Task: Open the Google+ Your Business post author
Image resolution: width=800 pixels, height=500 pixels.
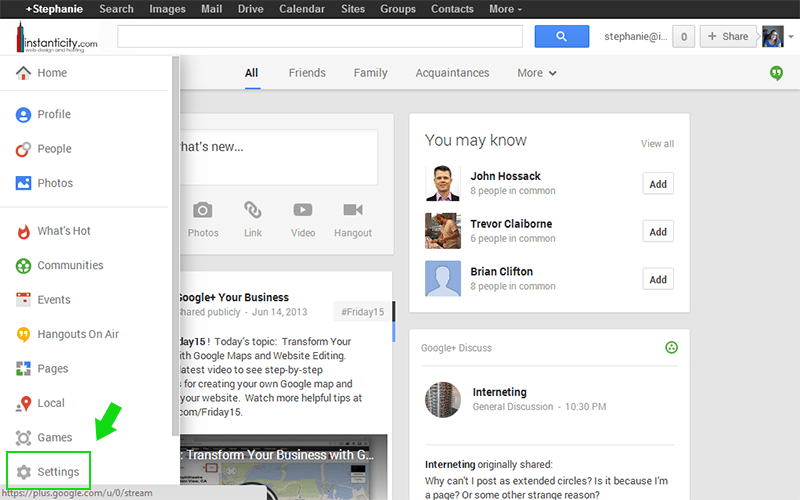Action: (234, 297)
